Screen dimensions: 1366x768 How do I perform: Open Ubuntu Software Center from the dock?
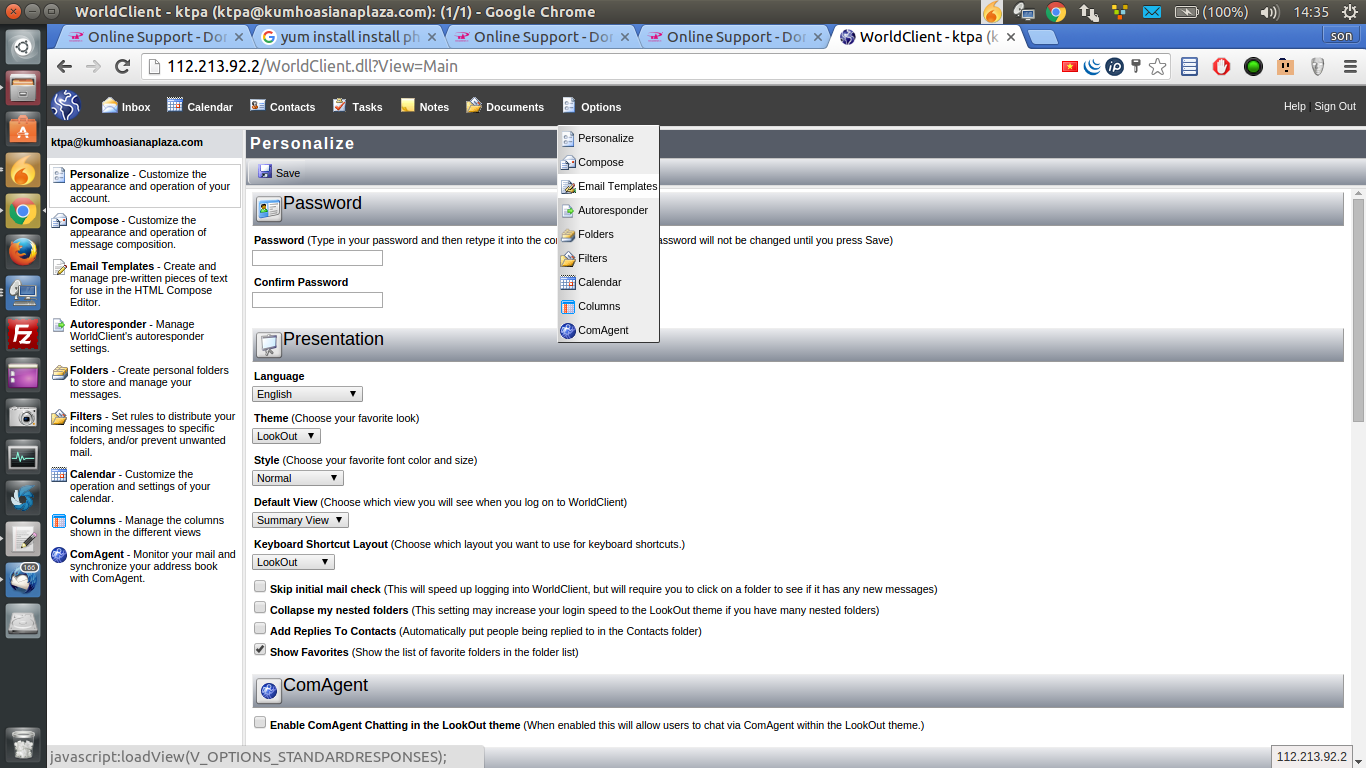23,129
